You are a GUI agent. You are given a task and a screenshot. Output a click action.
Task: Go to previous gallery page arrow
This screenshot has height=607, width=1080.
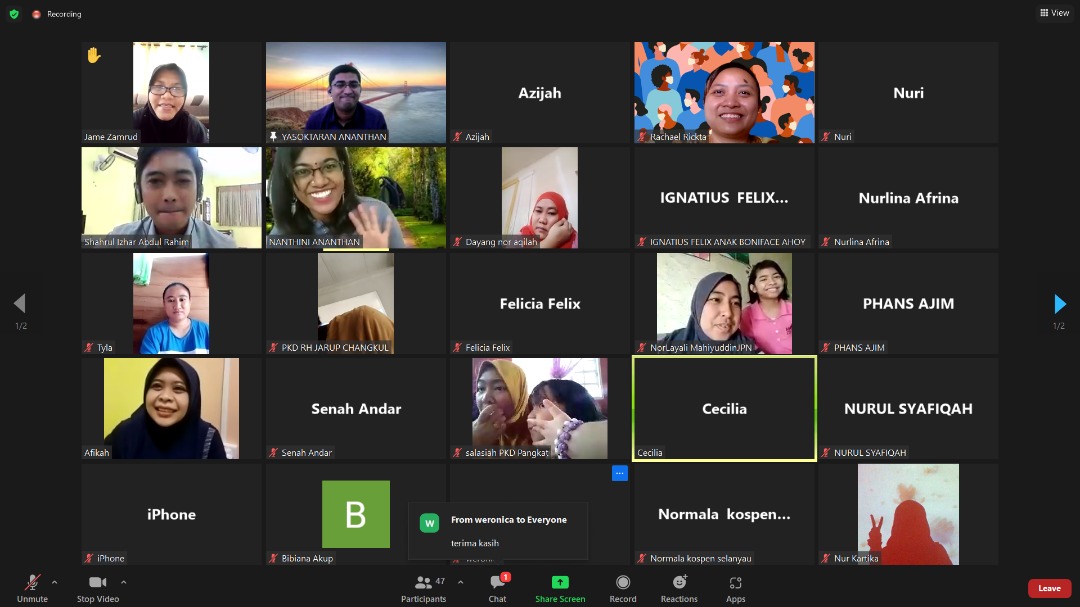(19, 304)
